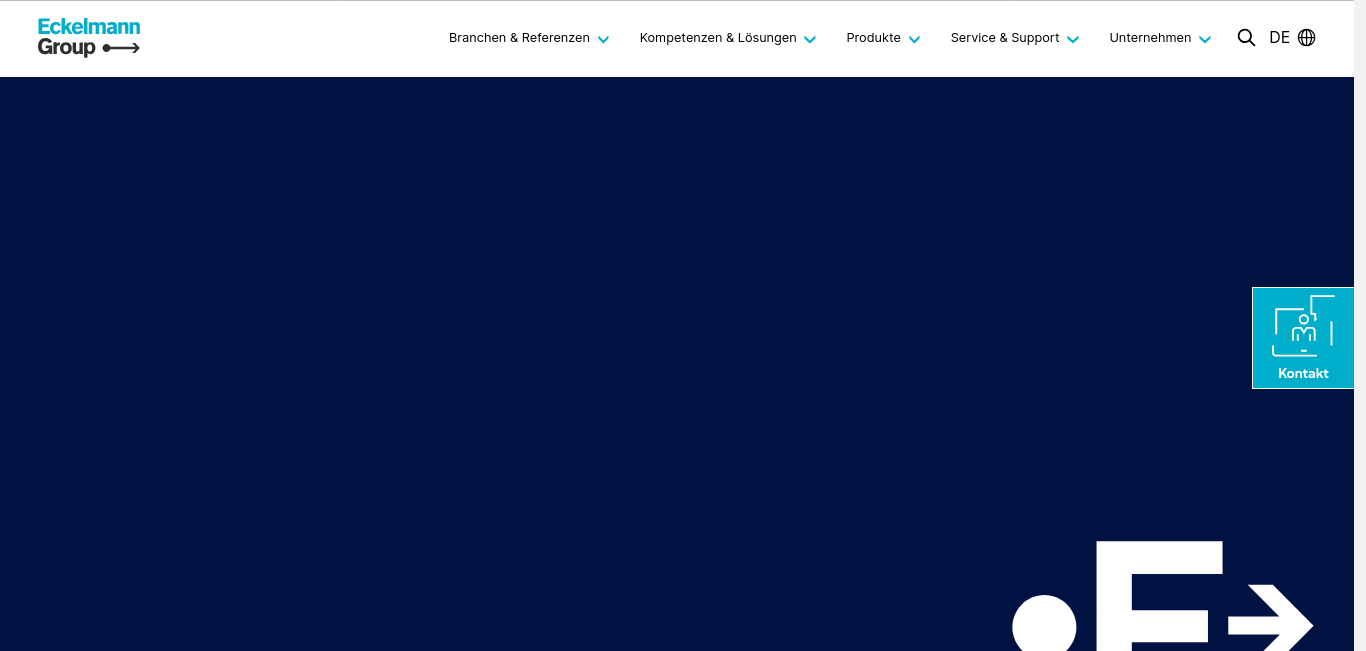Expand chevron beside Branchen & Referenzen

603,39
